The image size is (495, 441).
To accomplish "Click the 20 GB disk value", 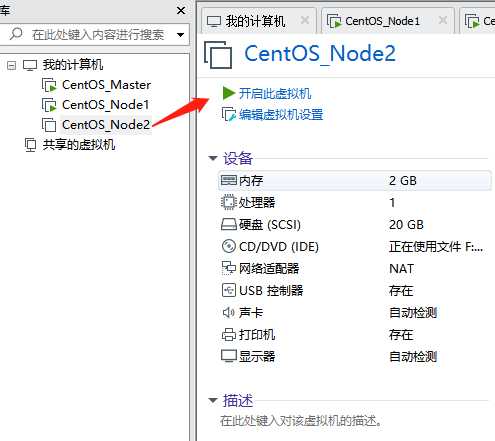I will [x=406, y=225].
